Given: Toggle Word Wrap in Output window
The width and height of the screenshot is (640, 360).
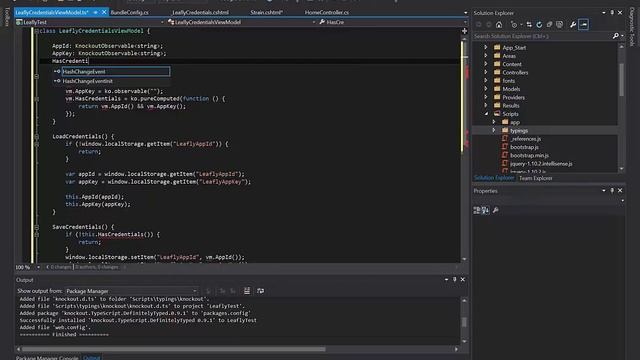Looking at the screenshot, I should (260, 291).
